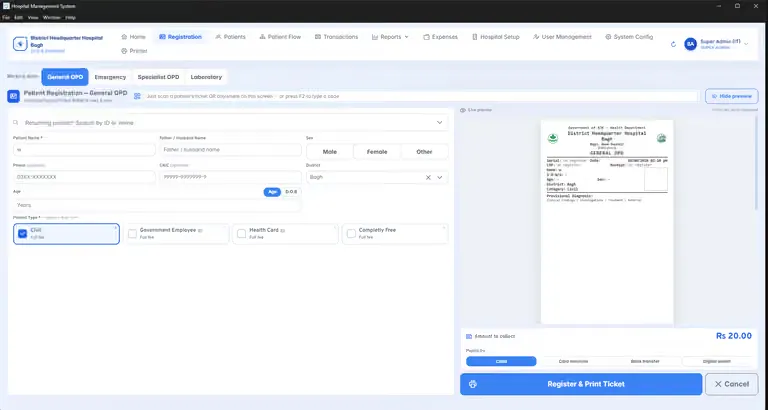Viewport: 768px width, 410px height.
Task: Click the System Config gear icon
Action: (x=608, y=37)
